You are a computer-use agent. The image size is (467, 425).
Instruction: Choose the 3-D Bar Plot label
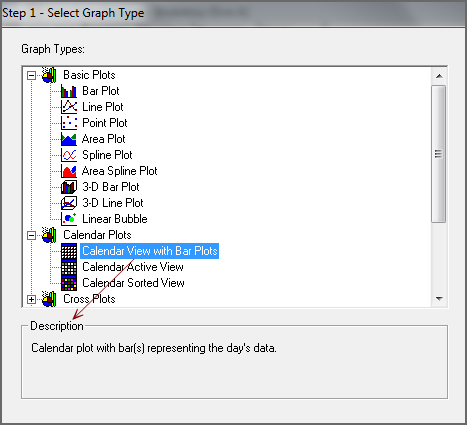point(111,187)
